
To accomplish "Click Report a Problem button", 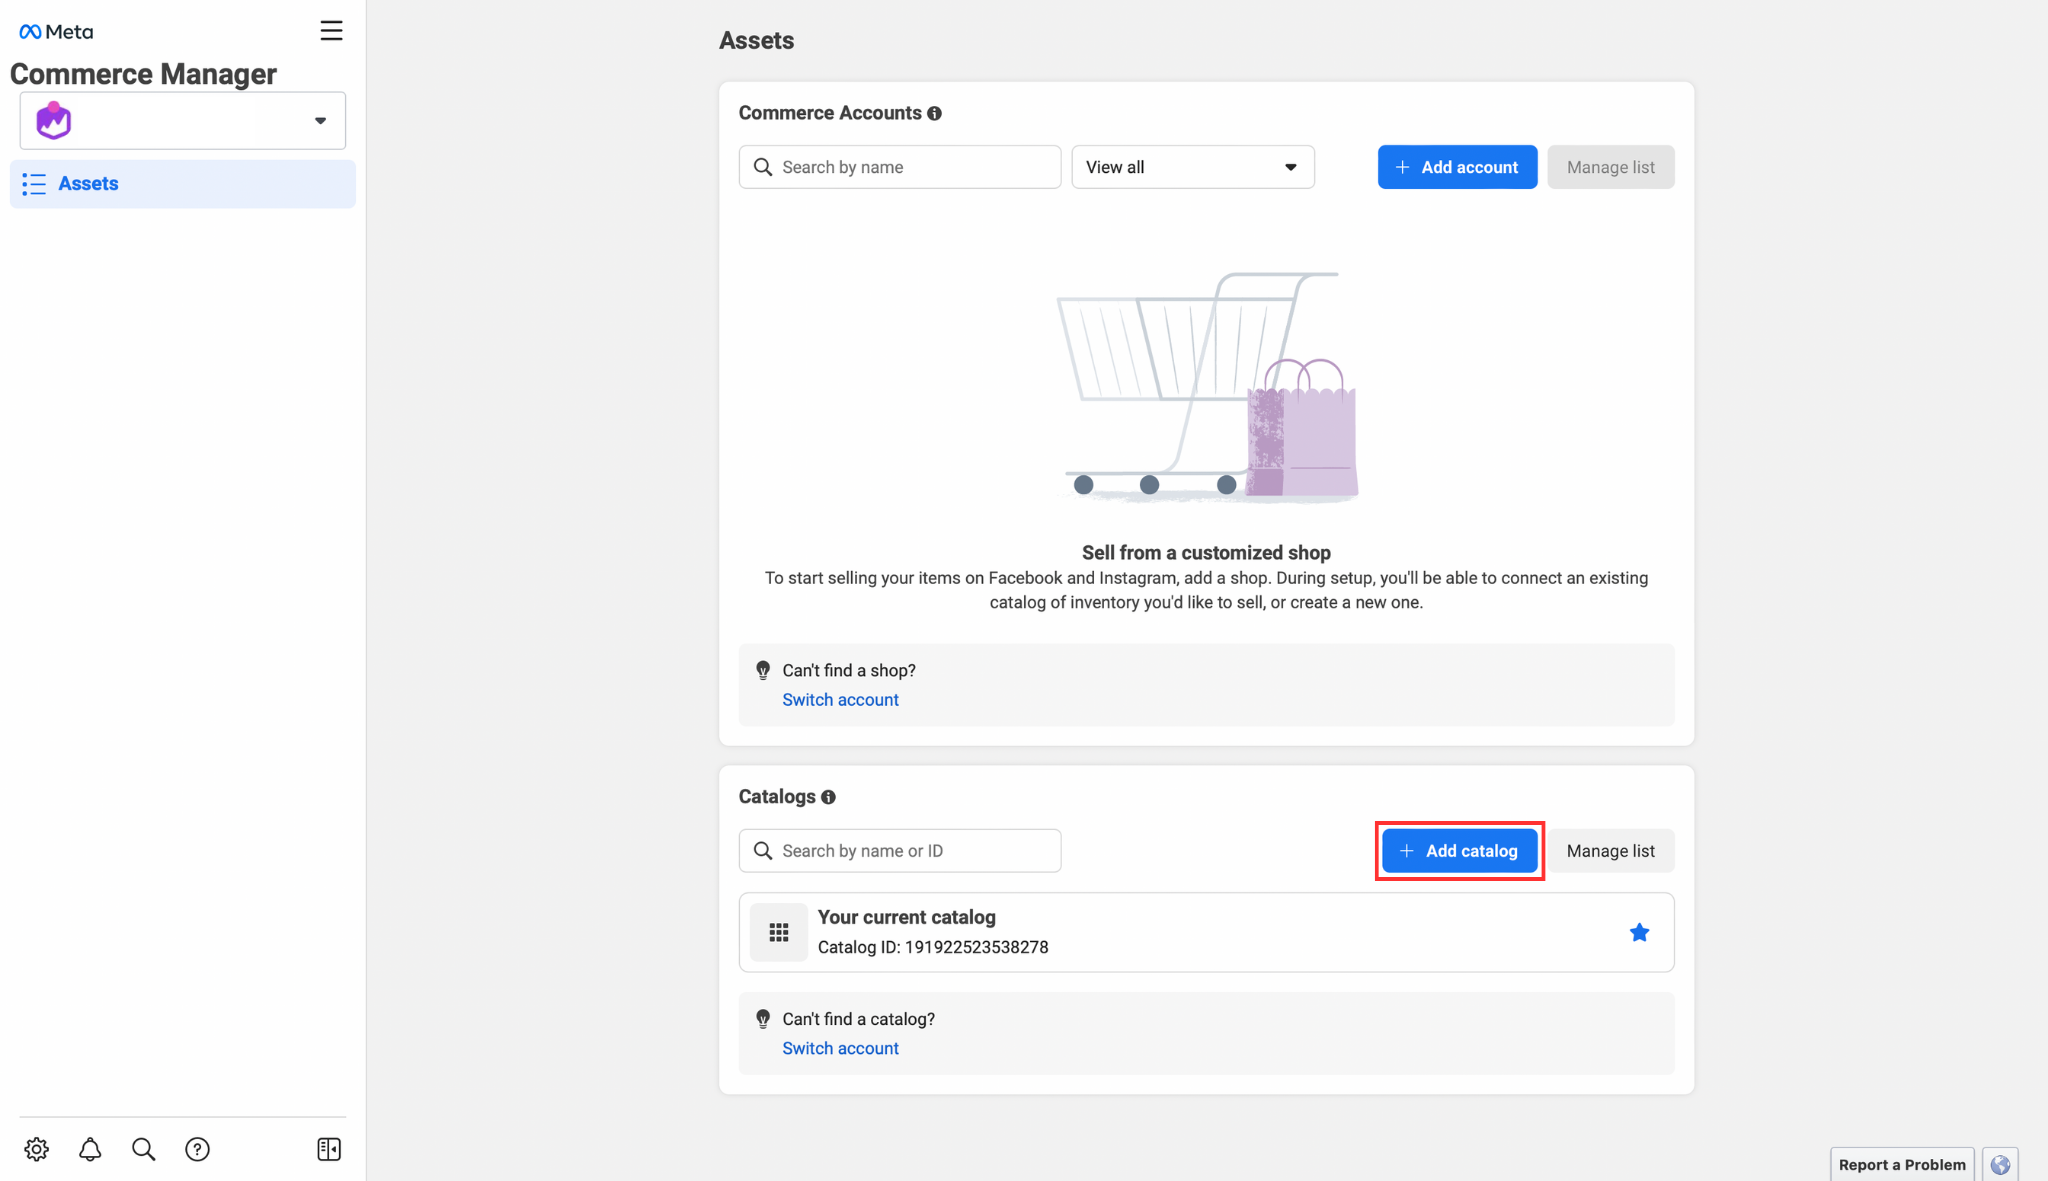I will click(1902, 1164).
